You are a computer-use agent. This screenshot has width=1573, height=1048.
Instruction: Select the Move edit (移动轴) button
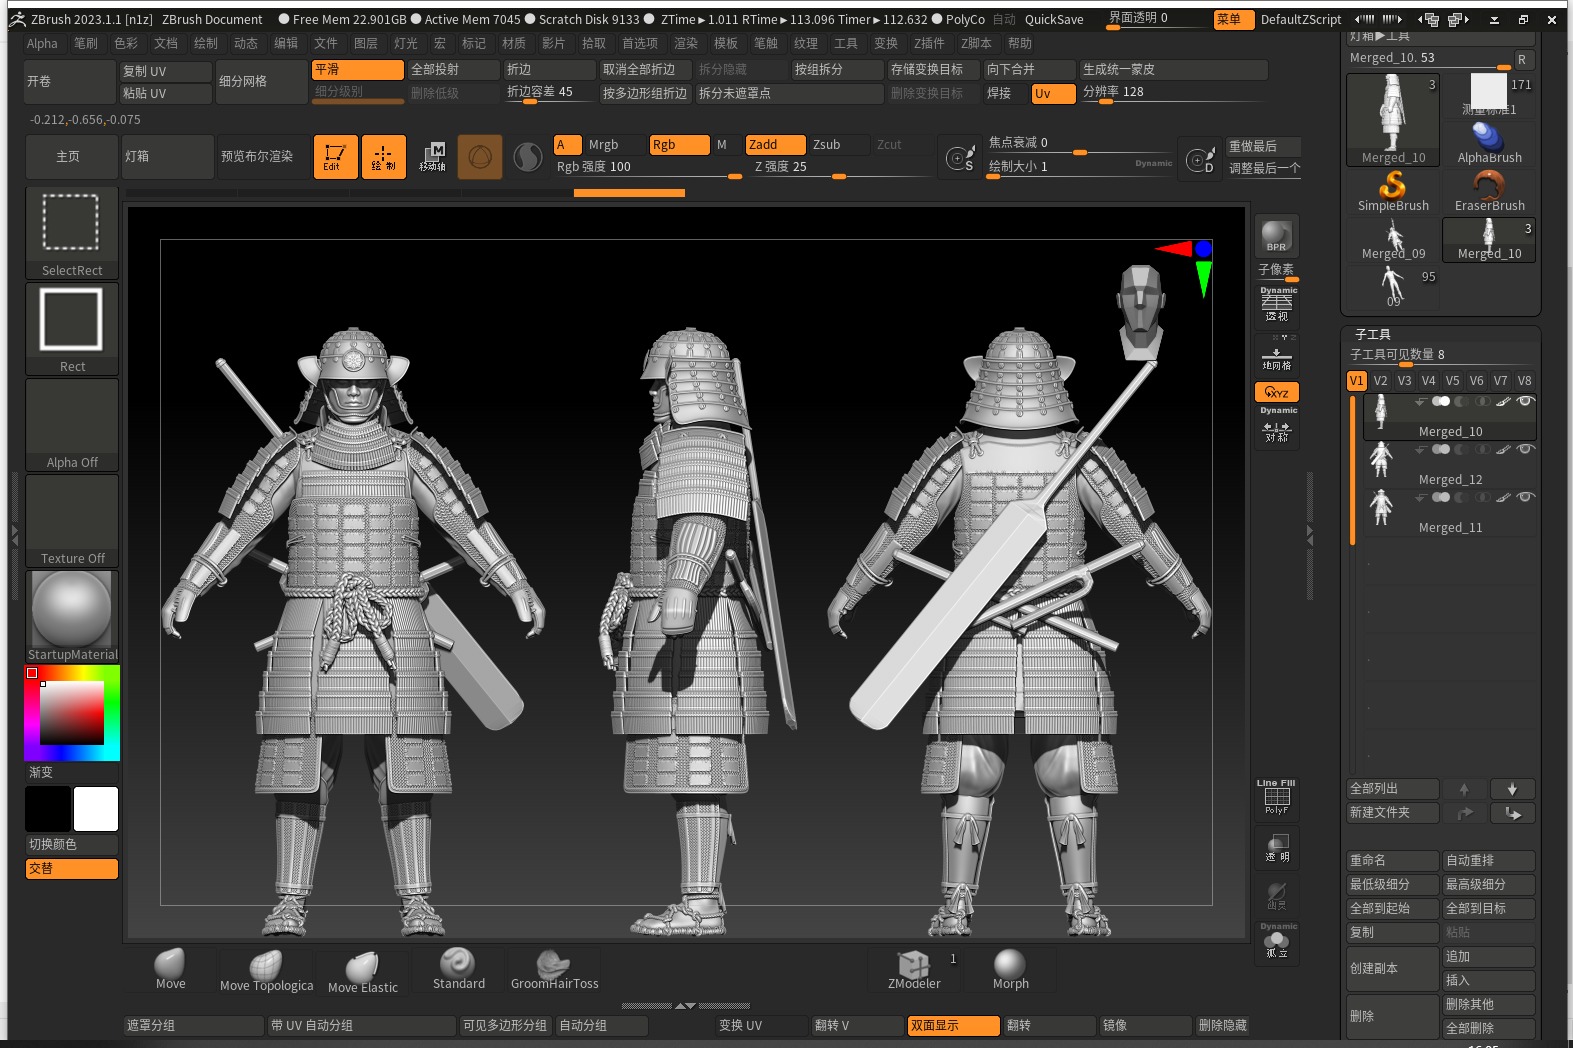click(x=432, y=157)
